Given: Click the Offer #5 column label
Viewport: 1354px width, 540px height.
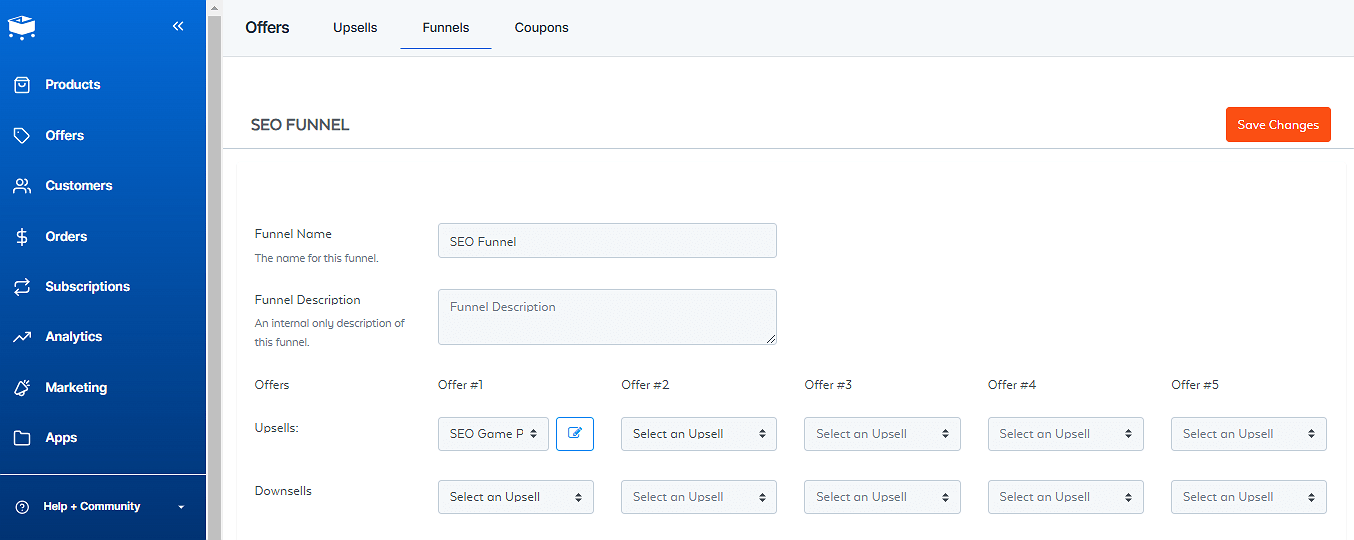Looking at the screenshot, I should pyautogui.click(x=1195, y=385).
